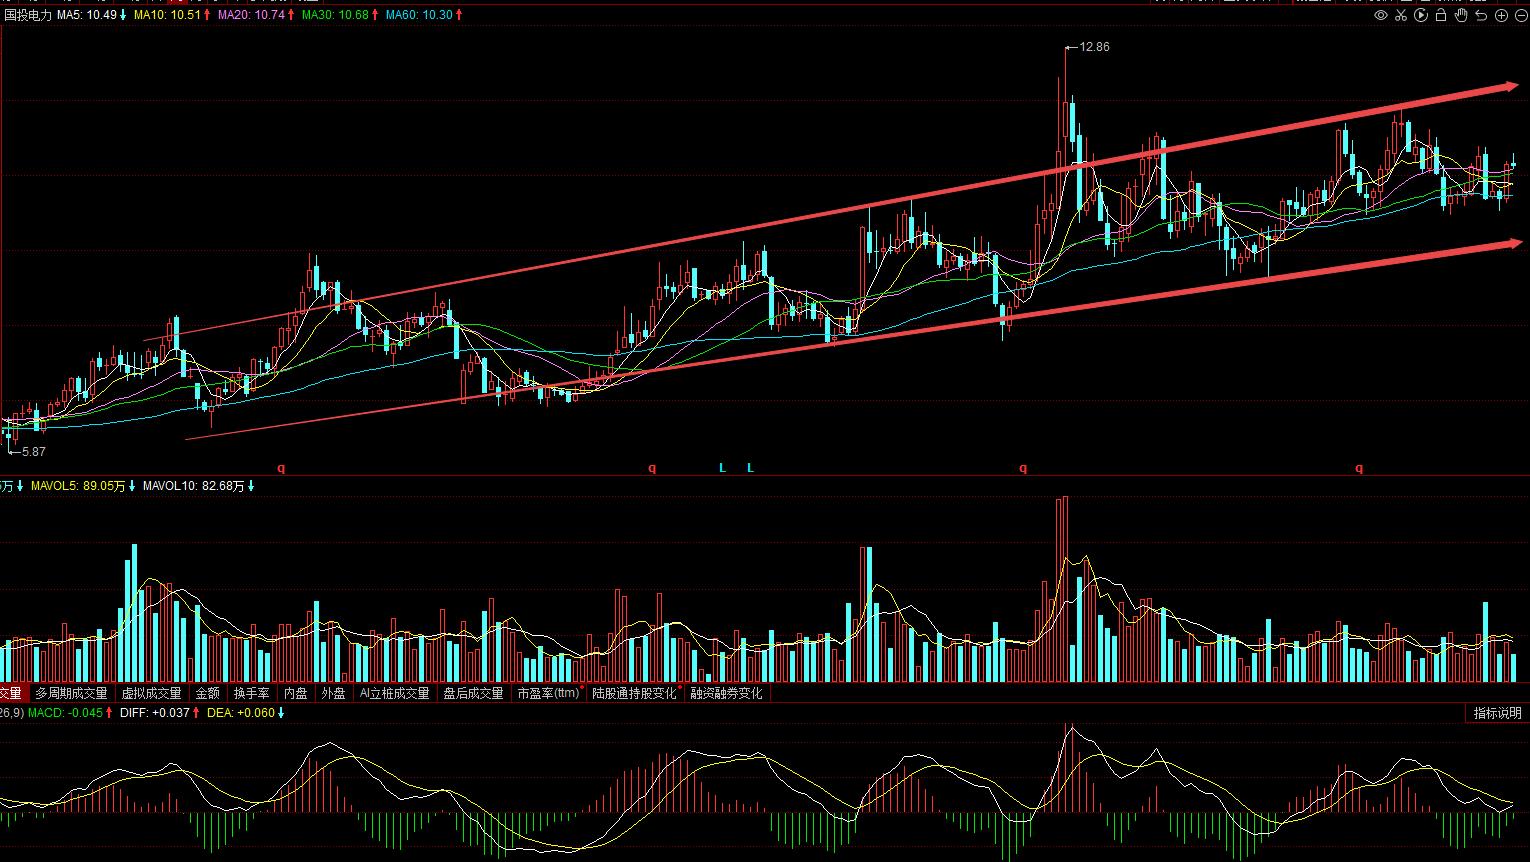Click the red q marker below the 12.86 peak
Viewport: 1530px width, 862px height.
[1023, 468]
